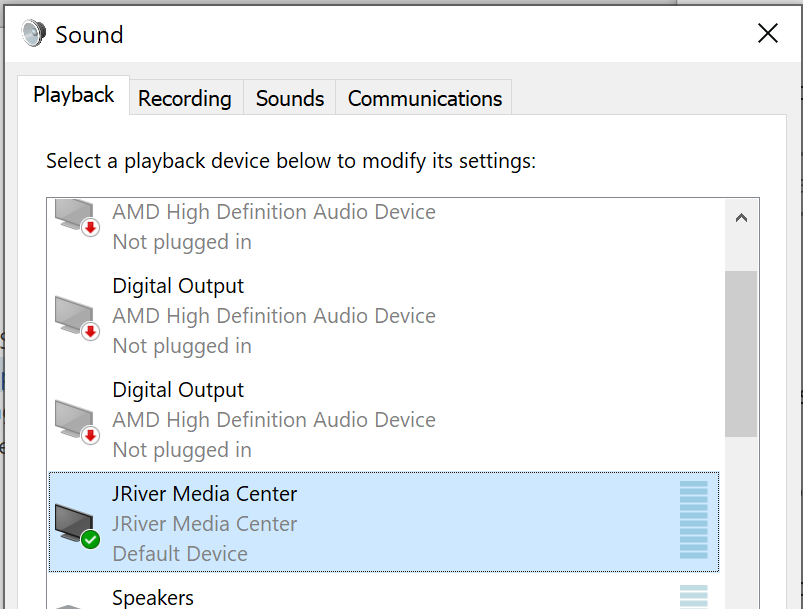Click the scroll up arrow of device list
Image resolution: width=803 pixels, height=609 pixels.
[741, 218]
